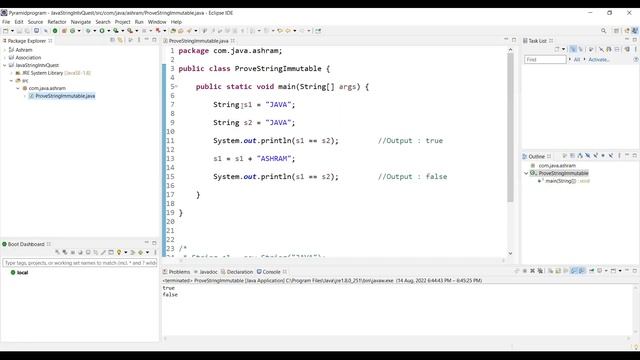Click Pin Console icon in Console toolbar

click(591, 271)
